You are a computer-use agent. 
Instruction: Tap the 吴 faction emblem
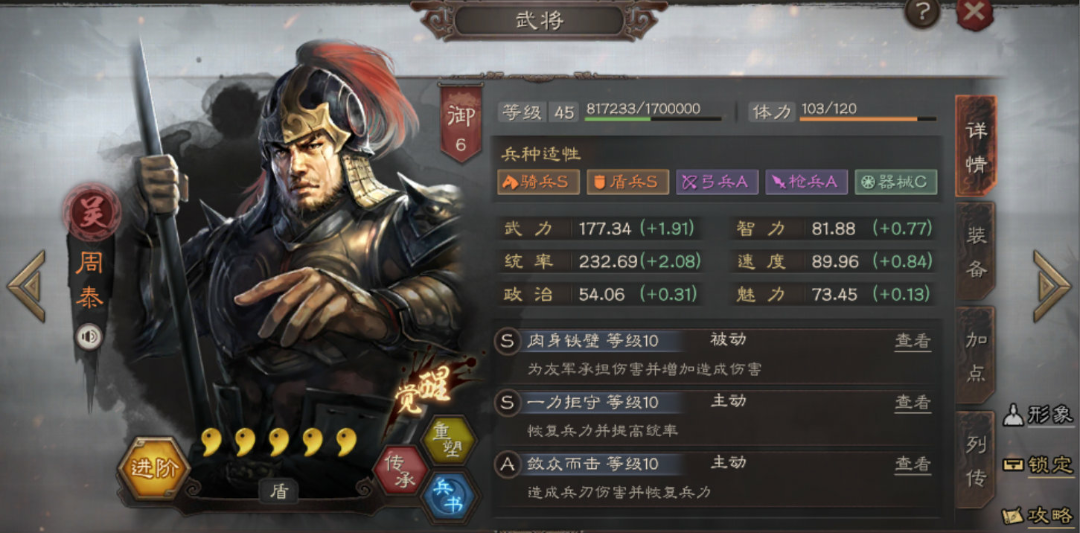(92, 211)
